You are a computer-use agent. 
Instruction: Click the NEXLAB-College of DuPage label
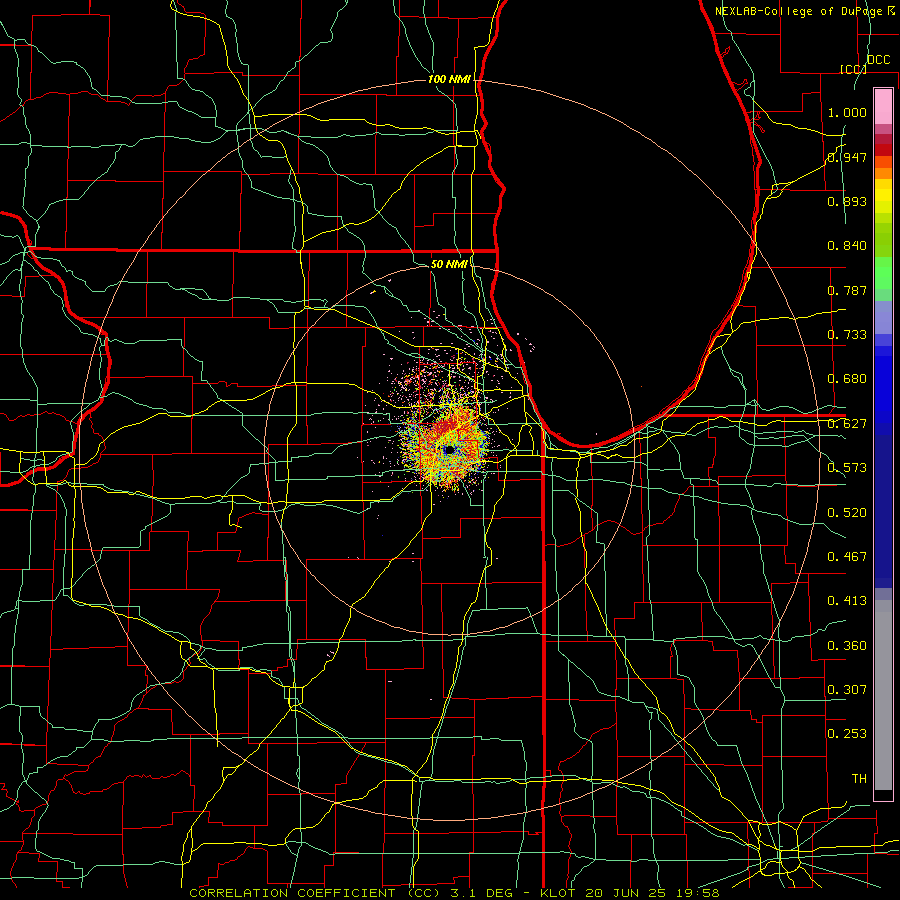coord(804,11)
